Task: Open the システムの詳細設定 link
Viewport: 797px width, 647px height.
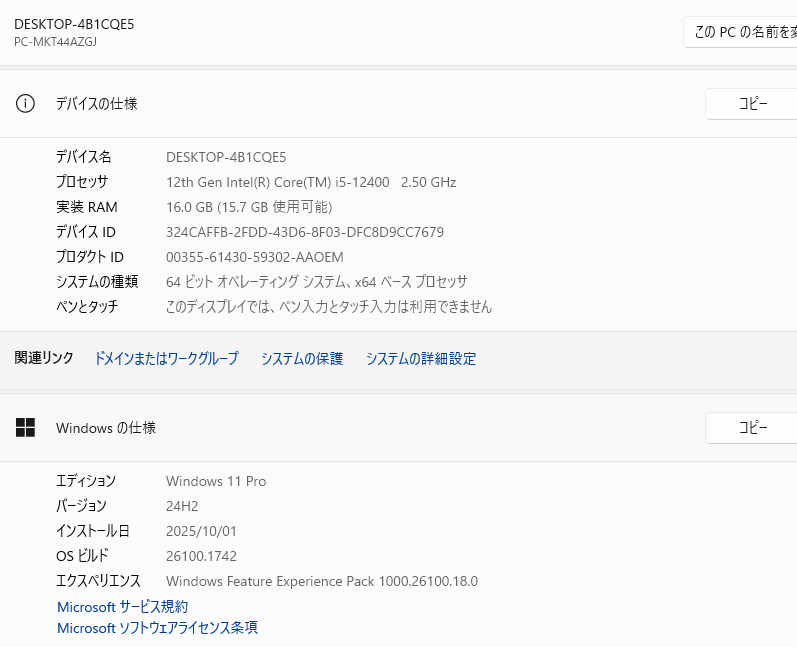Action: [420, 358]
